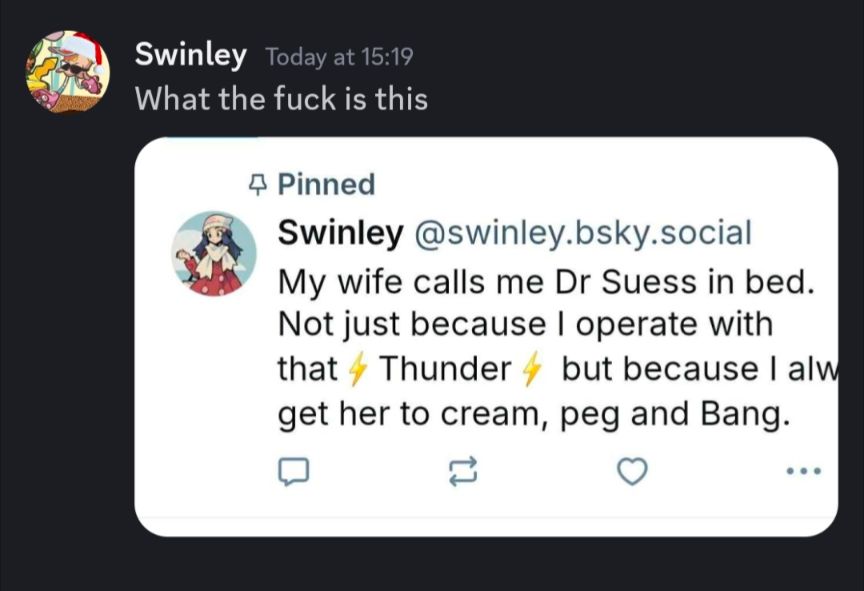Select the "Pinned" label on the post
Screen dimensions: 864x591
click(x=326, y=185)
